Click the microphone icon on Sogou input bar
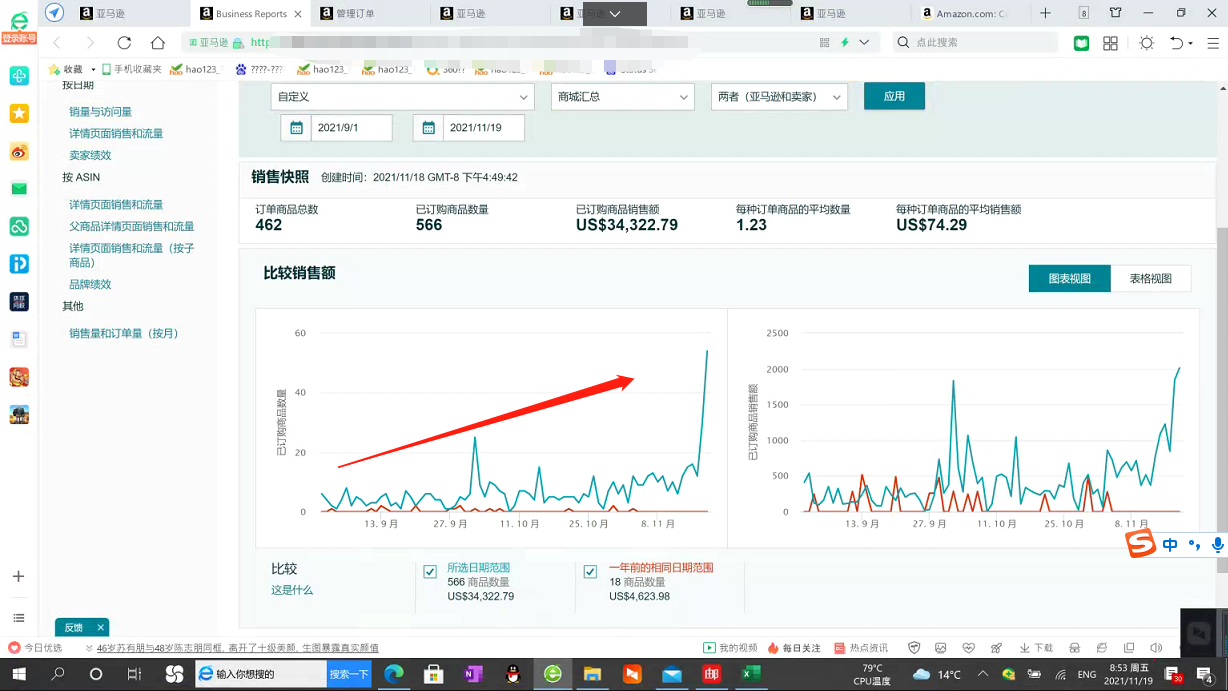1228x691 pixels. (x=1219, y=544)
